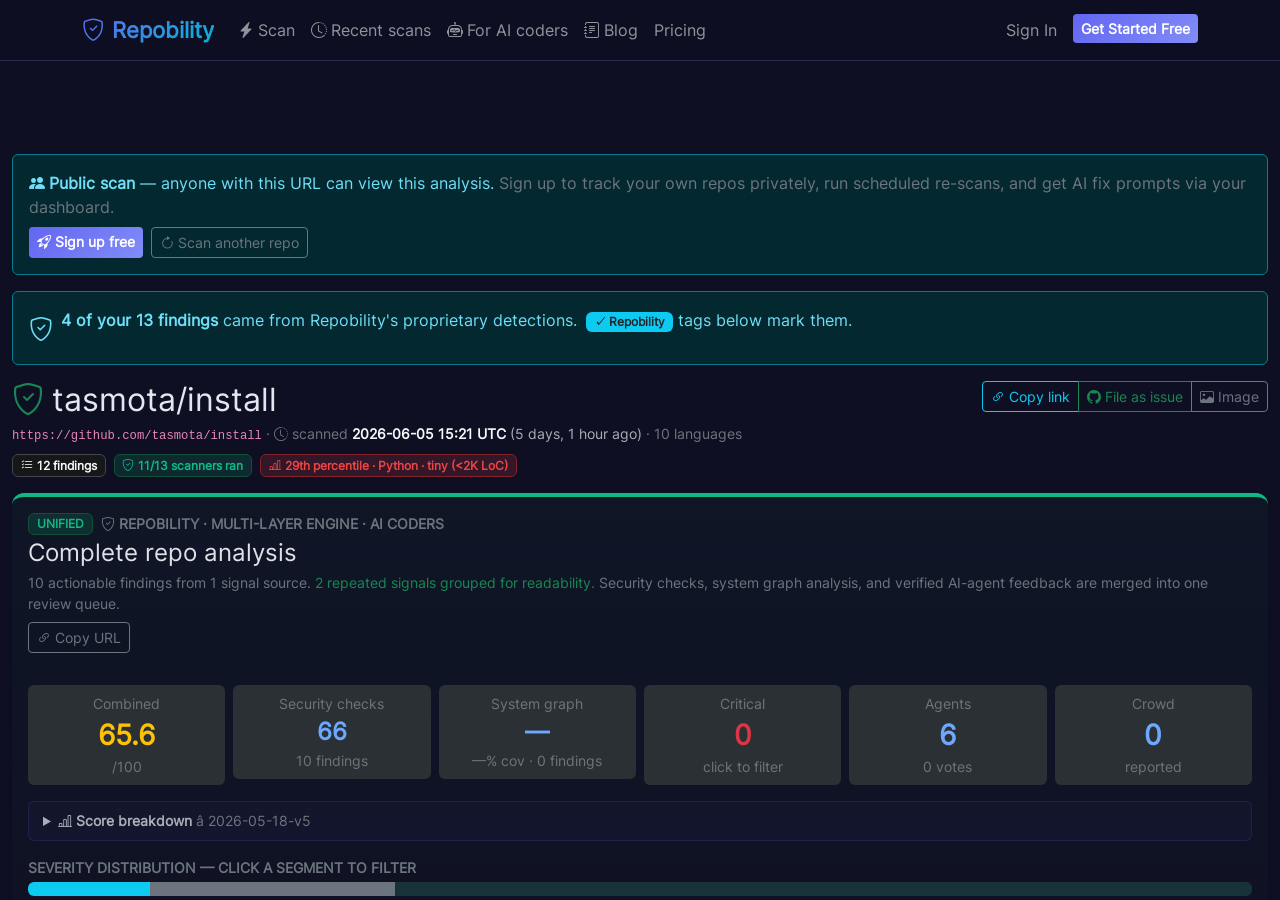Select the System graph card
Image resolution: width=1280 pixels, height=900 pixels.
537,732
